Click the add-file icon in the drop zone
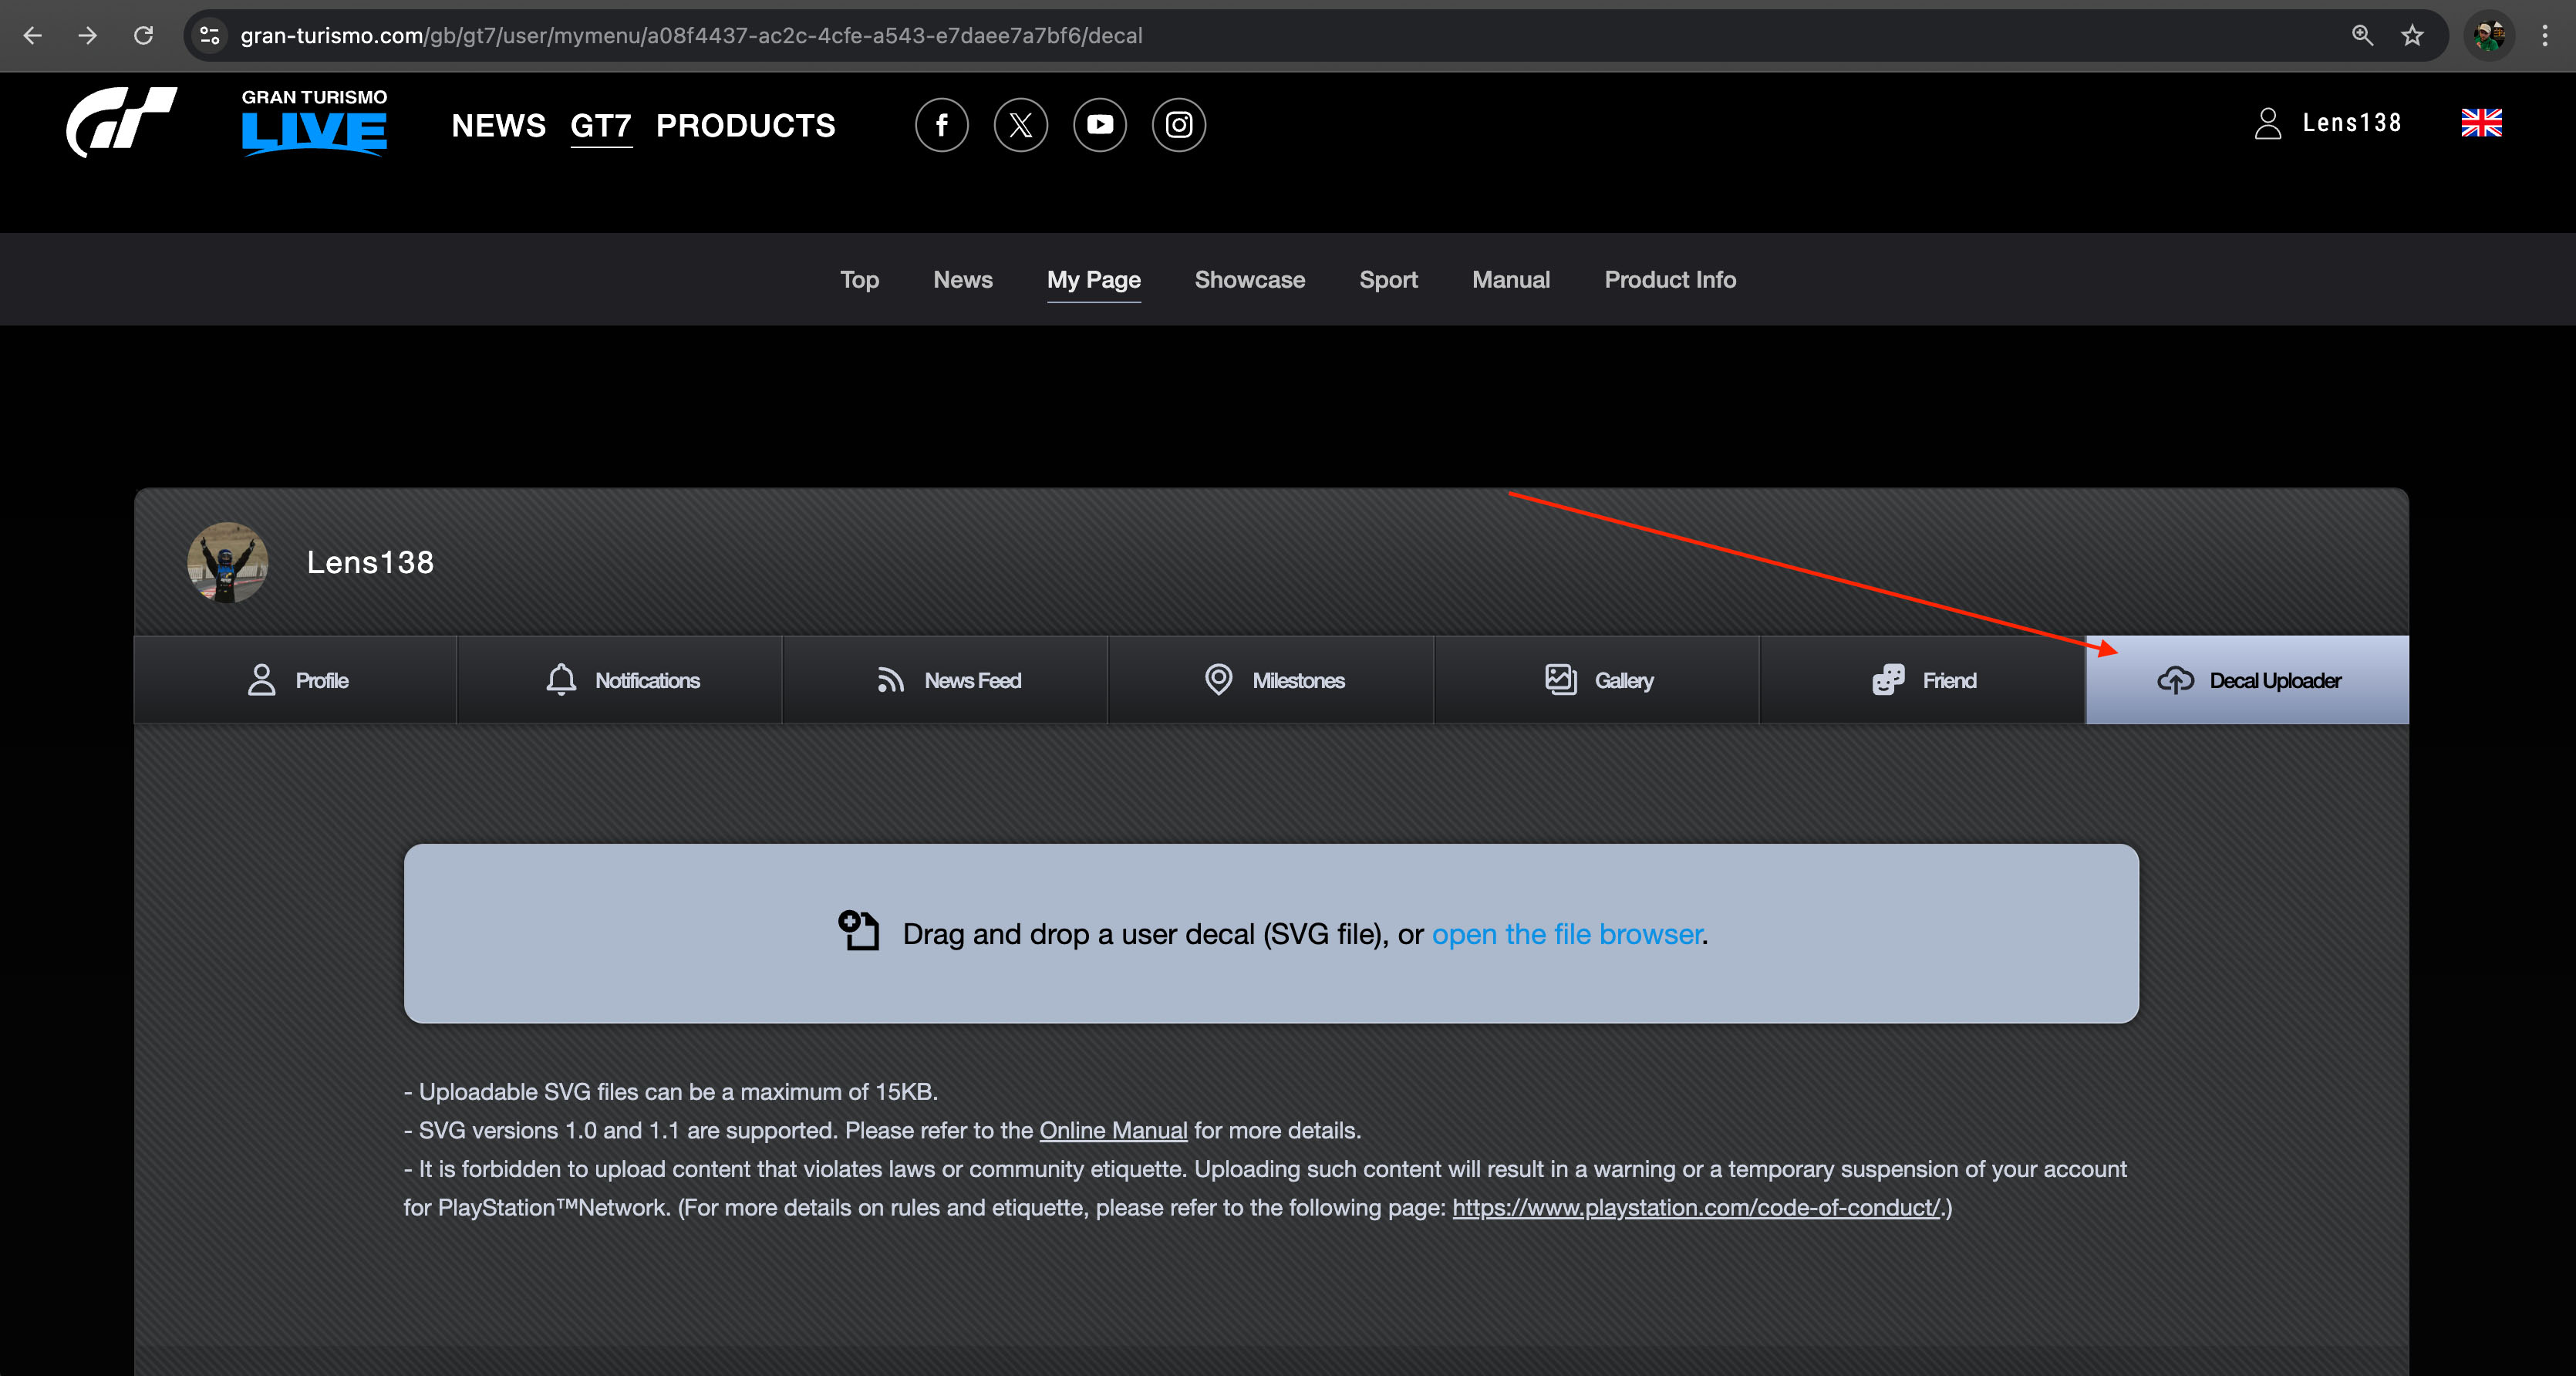The height and width of the screenshot is (1376, 2576). point(858,930)
